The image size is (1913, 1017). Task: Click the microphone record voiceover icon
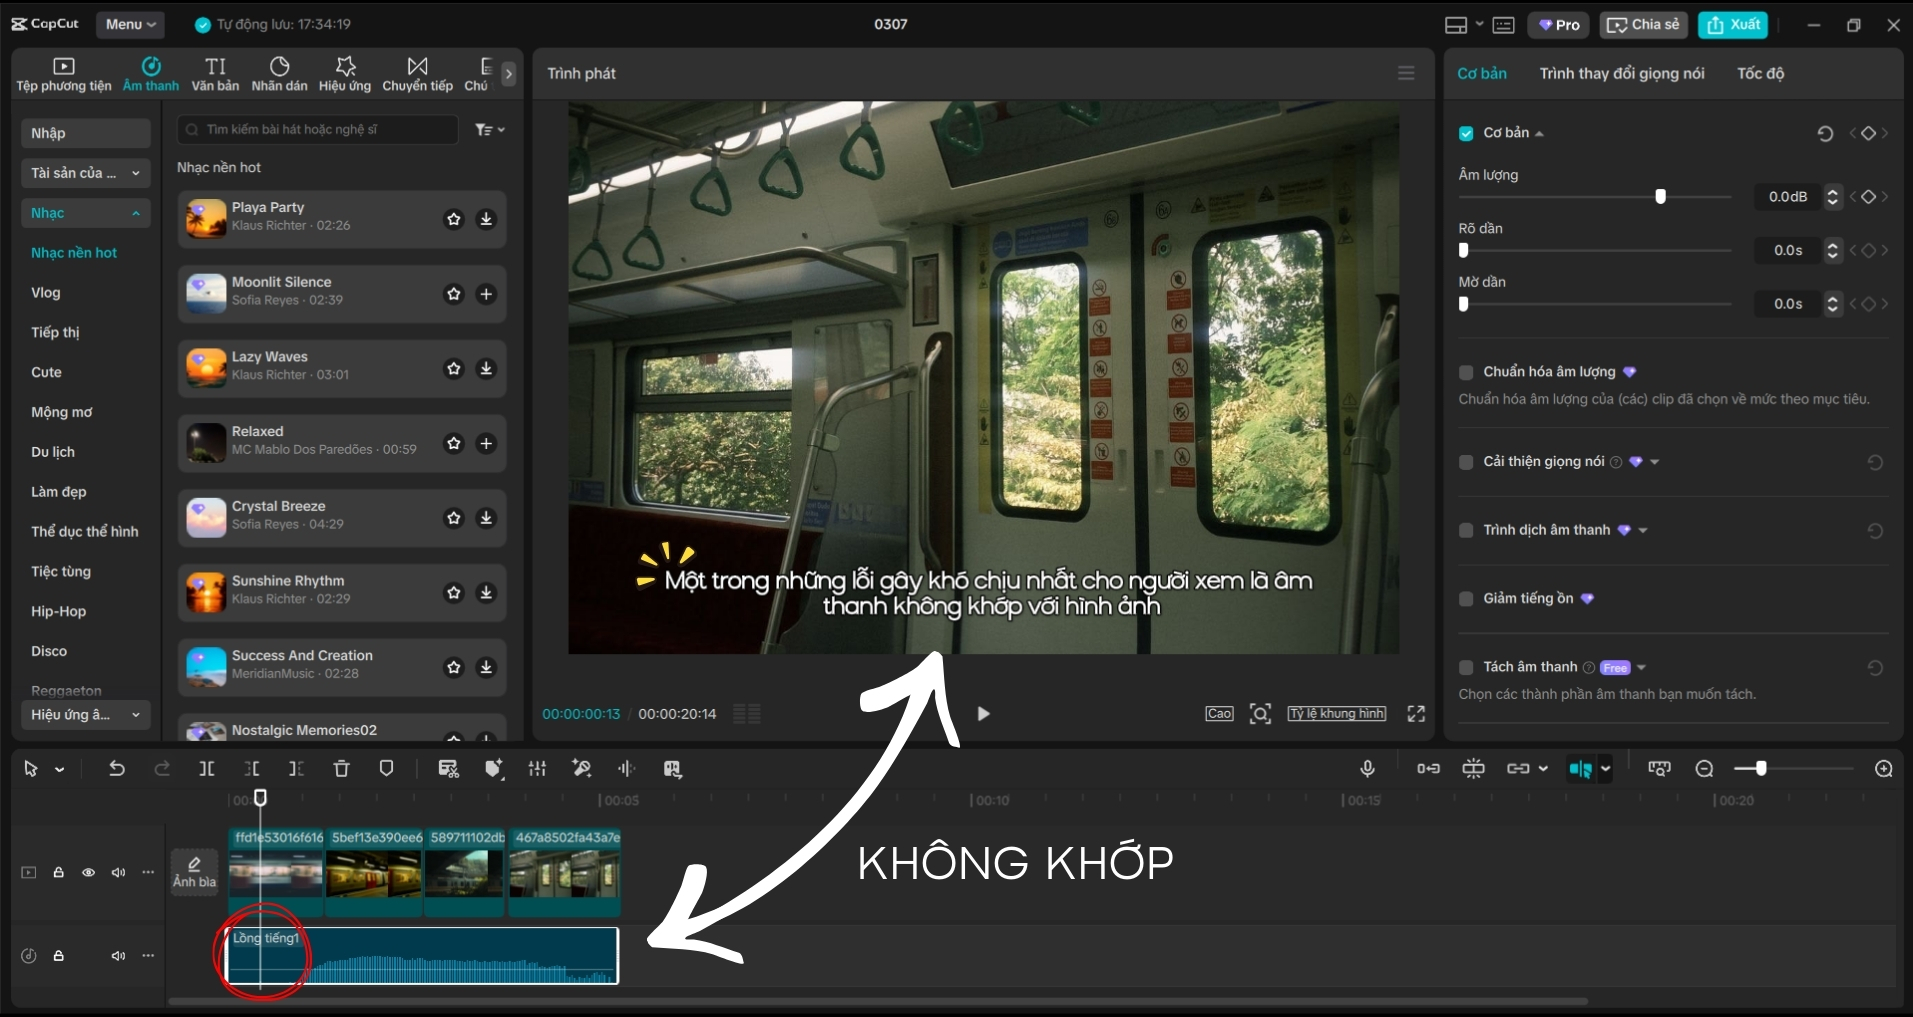pos(1367,769)
